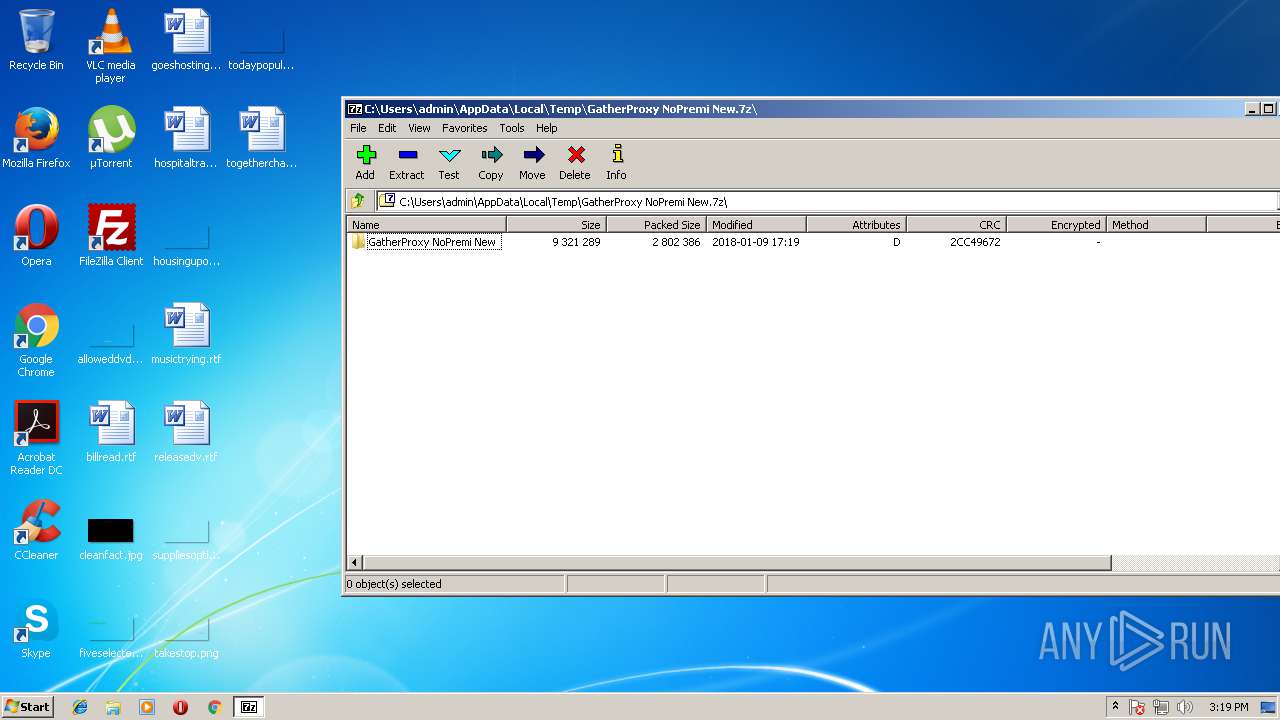Click the network tray icon
Image resolution: width=1280 pixels, height=720 pixels.
(x=1161, y=707)
